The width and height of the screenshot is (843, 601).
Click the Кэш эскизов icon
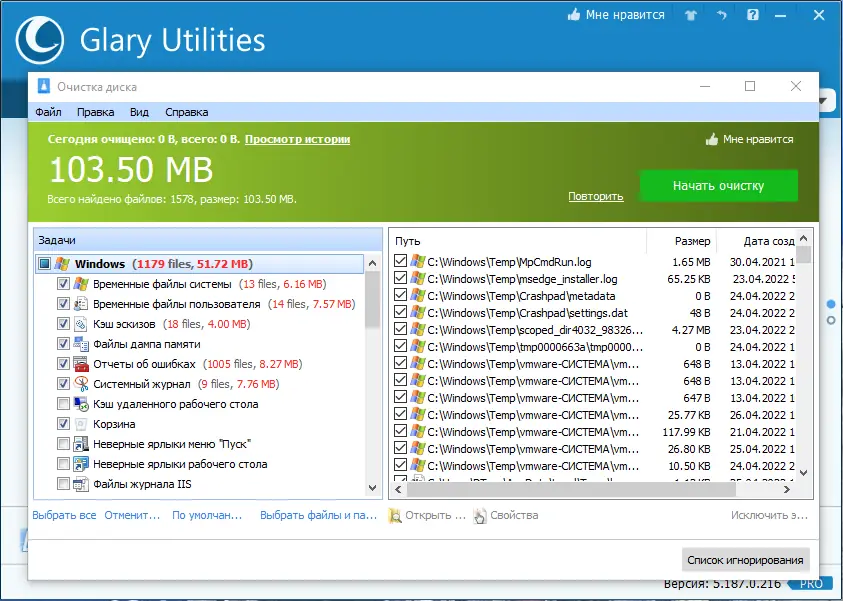click(x=81, y=324)
